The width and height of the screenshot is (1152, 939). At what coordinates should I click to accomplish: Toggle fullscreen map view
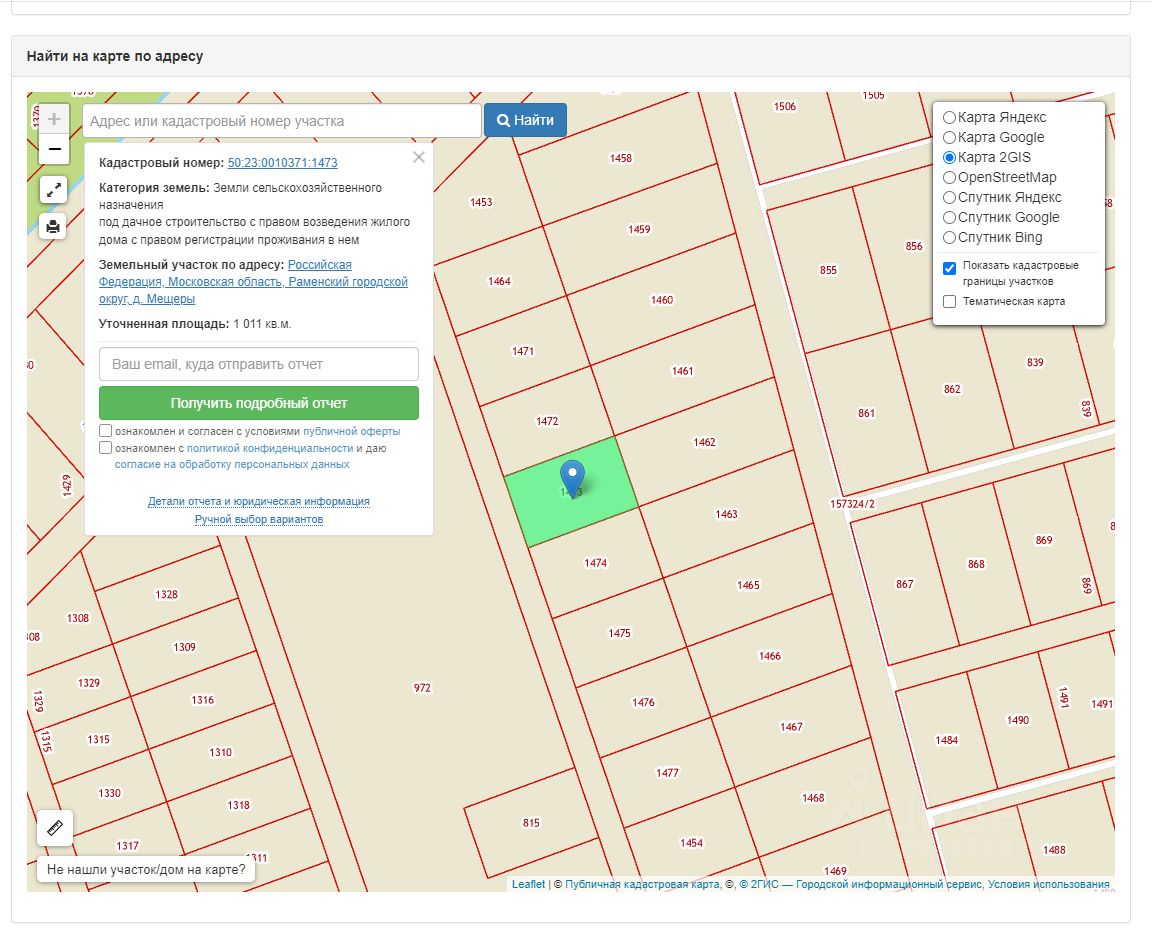click(x=53, y=190)
